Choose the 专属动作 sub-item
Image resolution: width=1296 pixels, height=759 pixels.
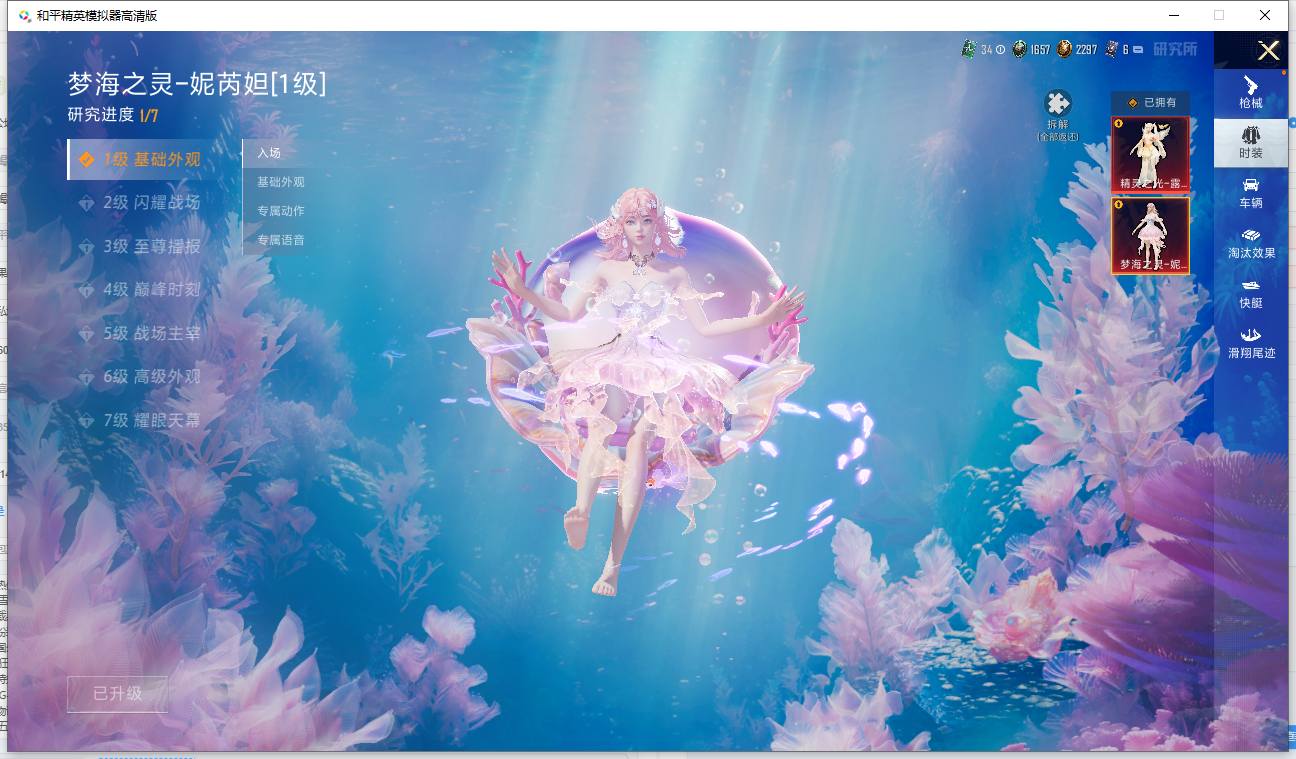tap(280, 211)
